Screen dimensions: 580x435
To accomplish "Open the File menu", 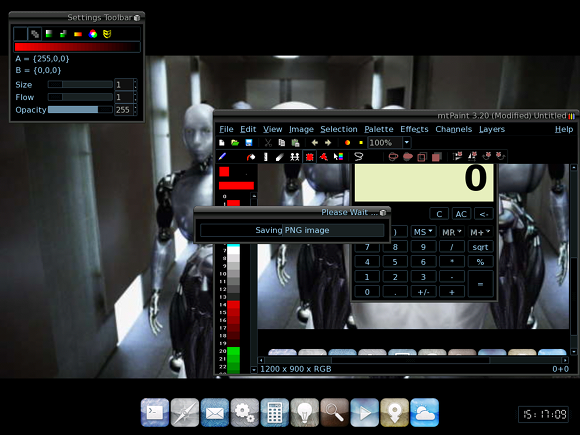I will coord(226,129).
